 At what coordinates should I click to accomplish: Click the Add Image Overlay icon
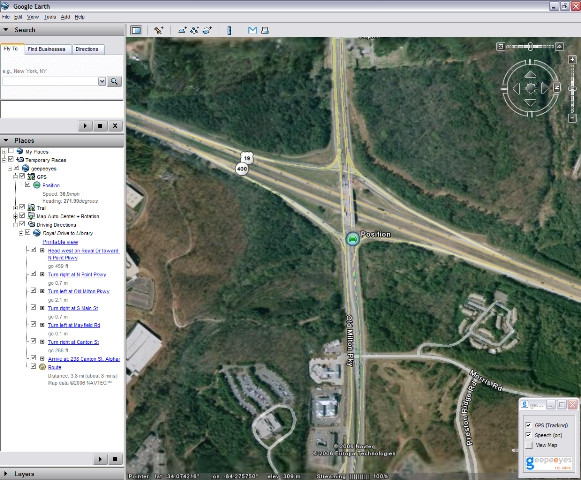click(207, 30)
